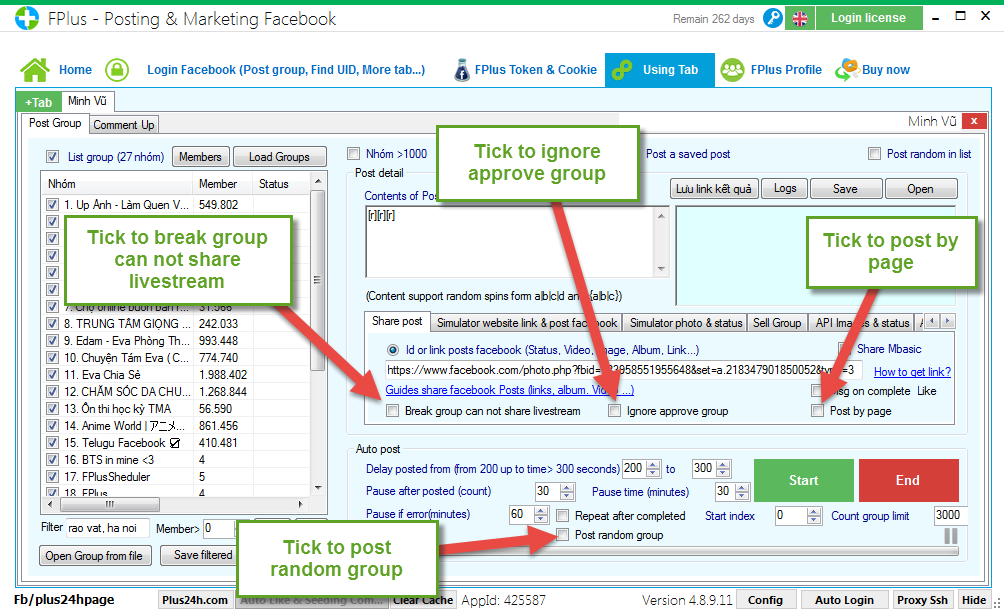The width and height of the screenshot is (1004, 612).
Task: Click the flask icon for FPlus Token & Cookie
Action: pyautogui.click(x=461, y=70)
